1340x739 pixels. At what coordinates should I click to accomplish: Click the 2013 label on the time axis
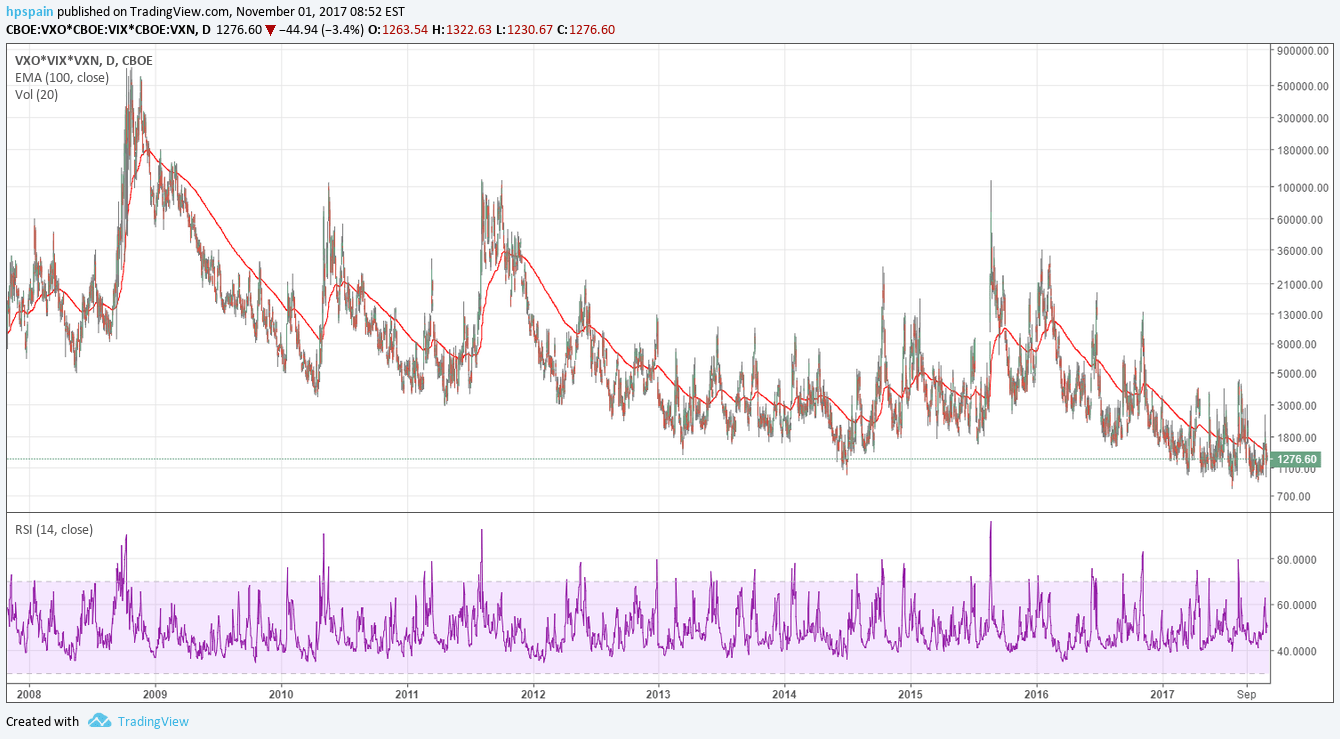659,693
